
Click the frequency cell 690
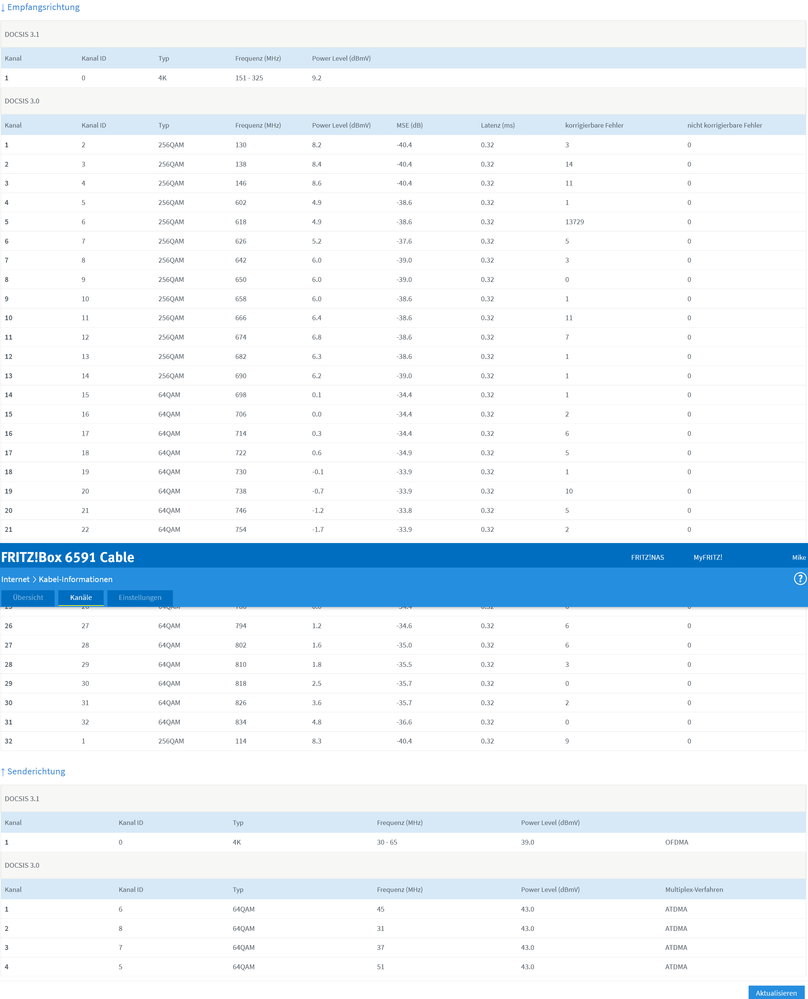coord(240,376)
